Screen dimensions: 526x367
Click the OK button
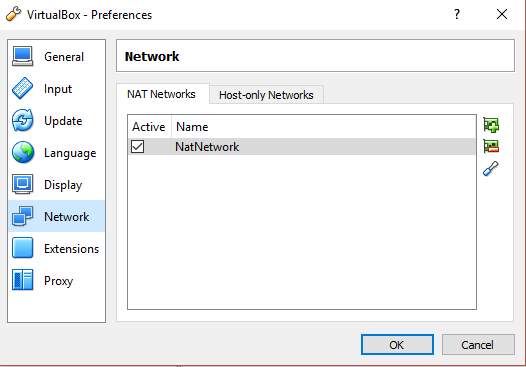tap(397, 345)
